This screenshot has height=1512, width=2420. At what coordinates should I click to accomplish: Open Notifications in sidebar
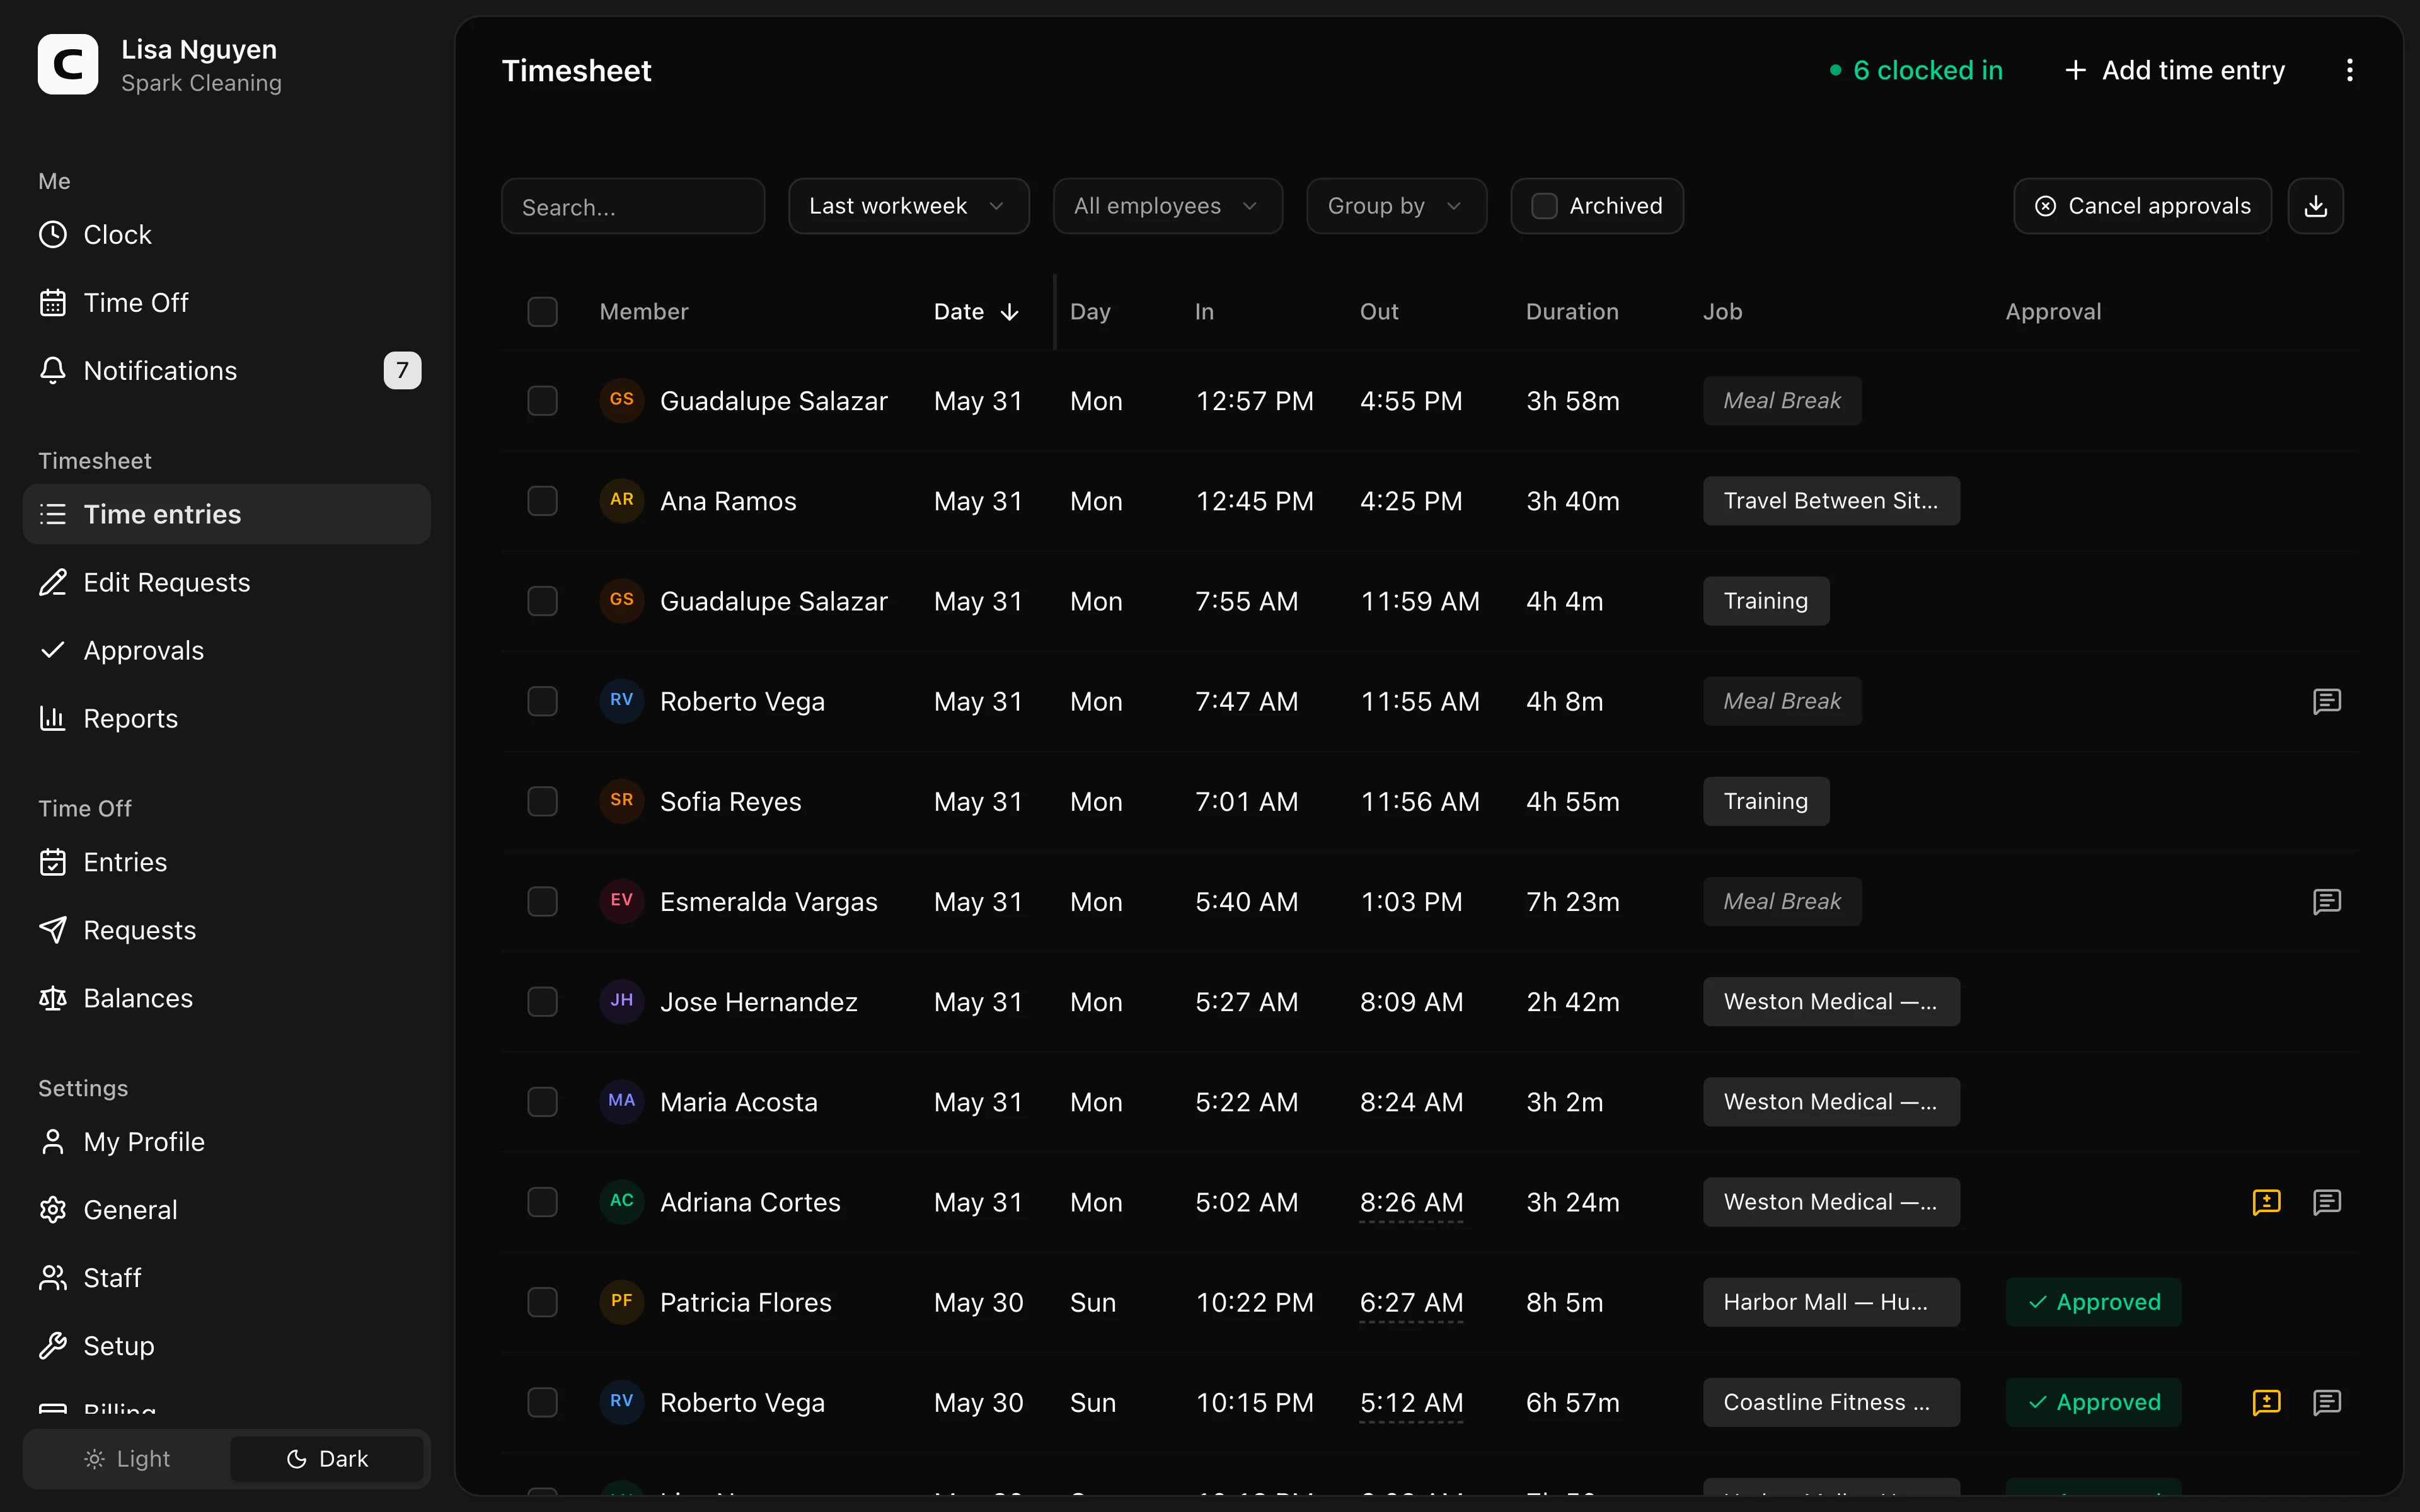[x=226, y=370]
